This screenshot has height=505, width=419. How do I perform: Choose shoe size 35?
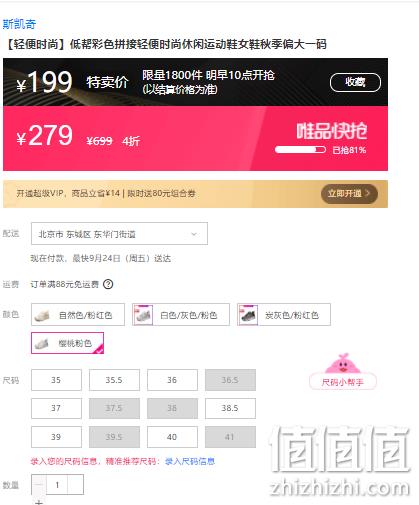click(56, 380)
